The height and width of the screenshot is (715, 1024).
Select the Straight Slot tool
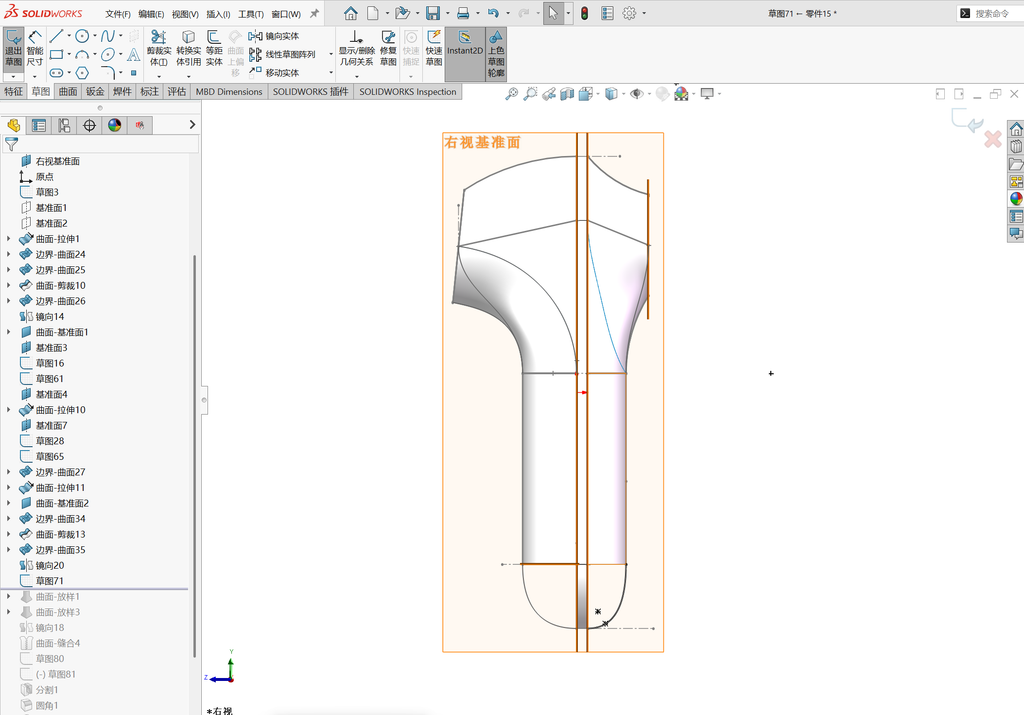[56, 72]
